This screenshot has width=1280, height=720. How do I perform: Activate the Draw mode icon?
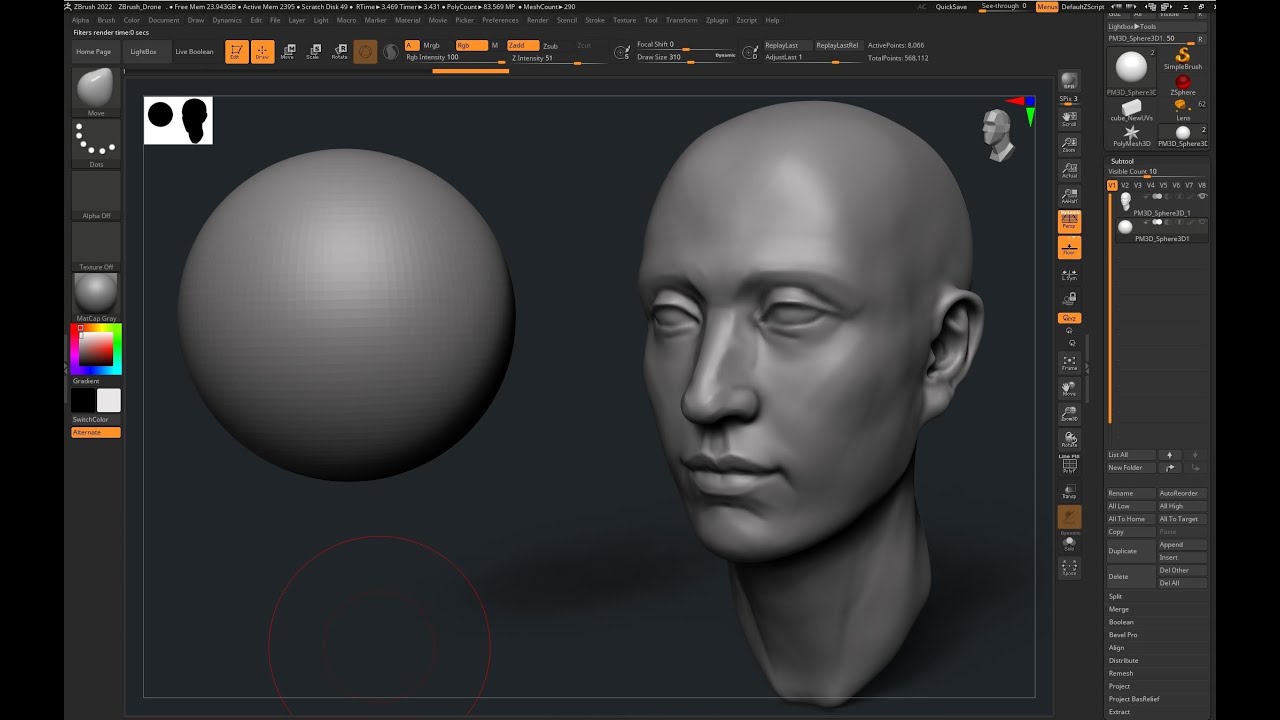click(262, 52)
